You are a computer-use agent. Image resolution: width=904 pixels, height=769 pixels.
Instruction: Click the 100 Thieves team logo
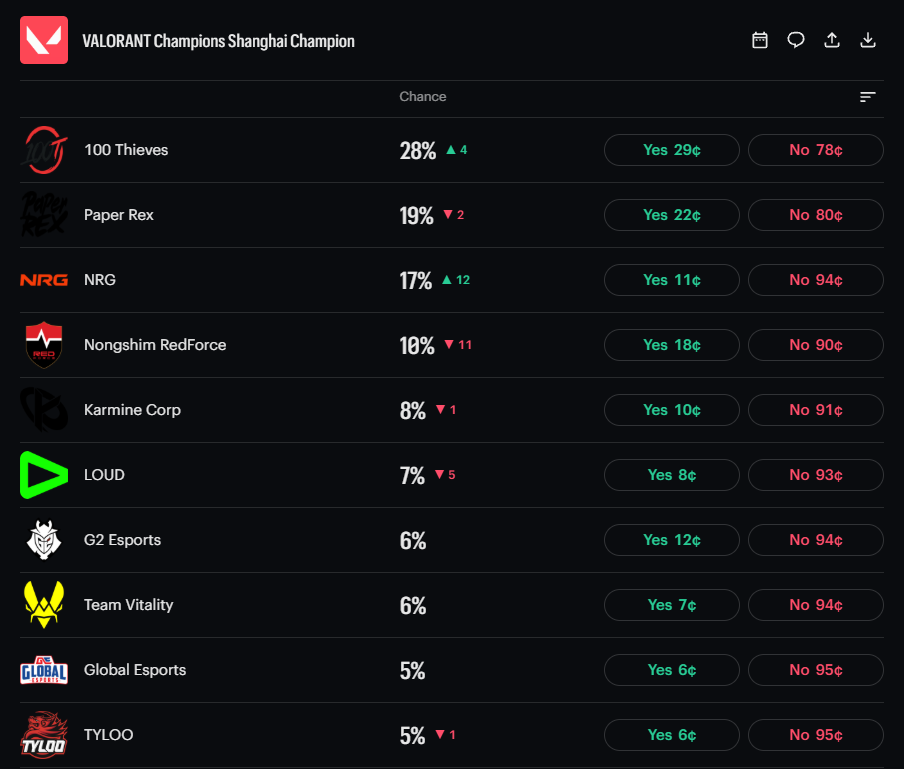pos(44,150)
